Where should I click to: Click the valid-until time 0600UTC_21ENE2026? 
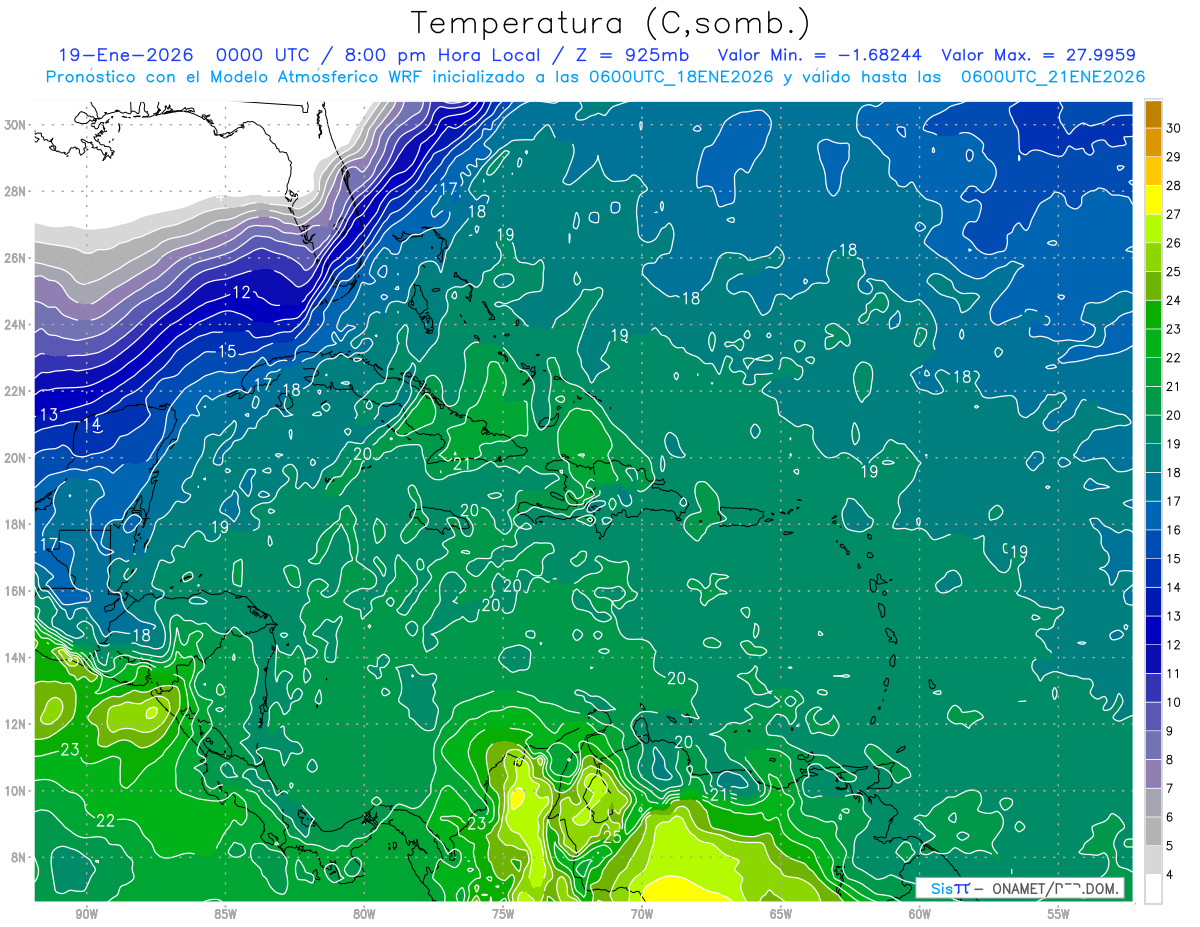(1053, 77)
